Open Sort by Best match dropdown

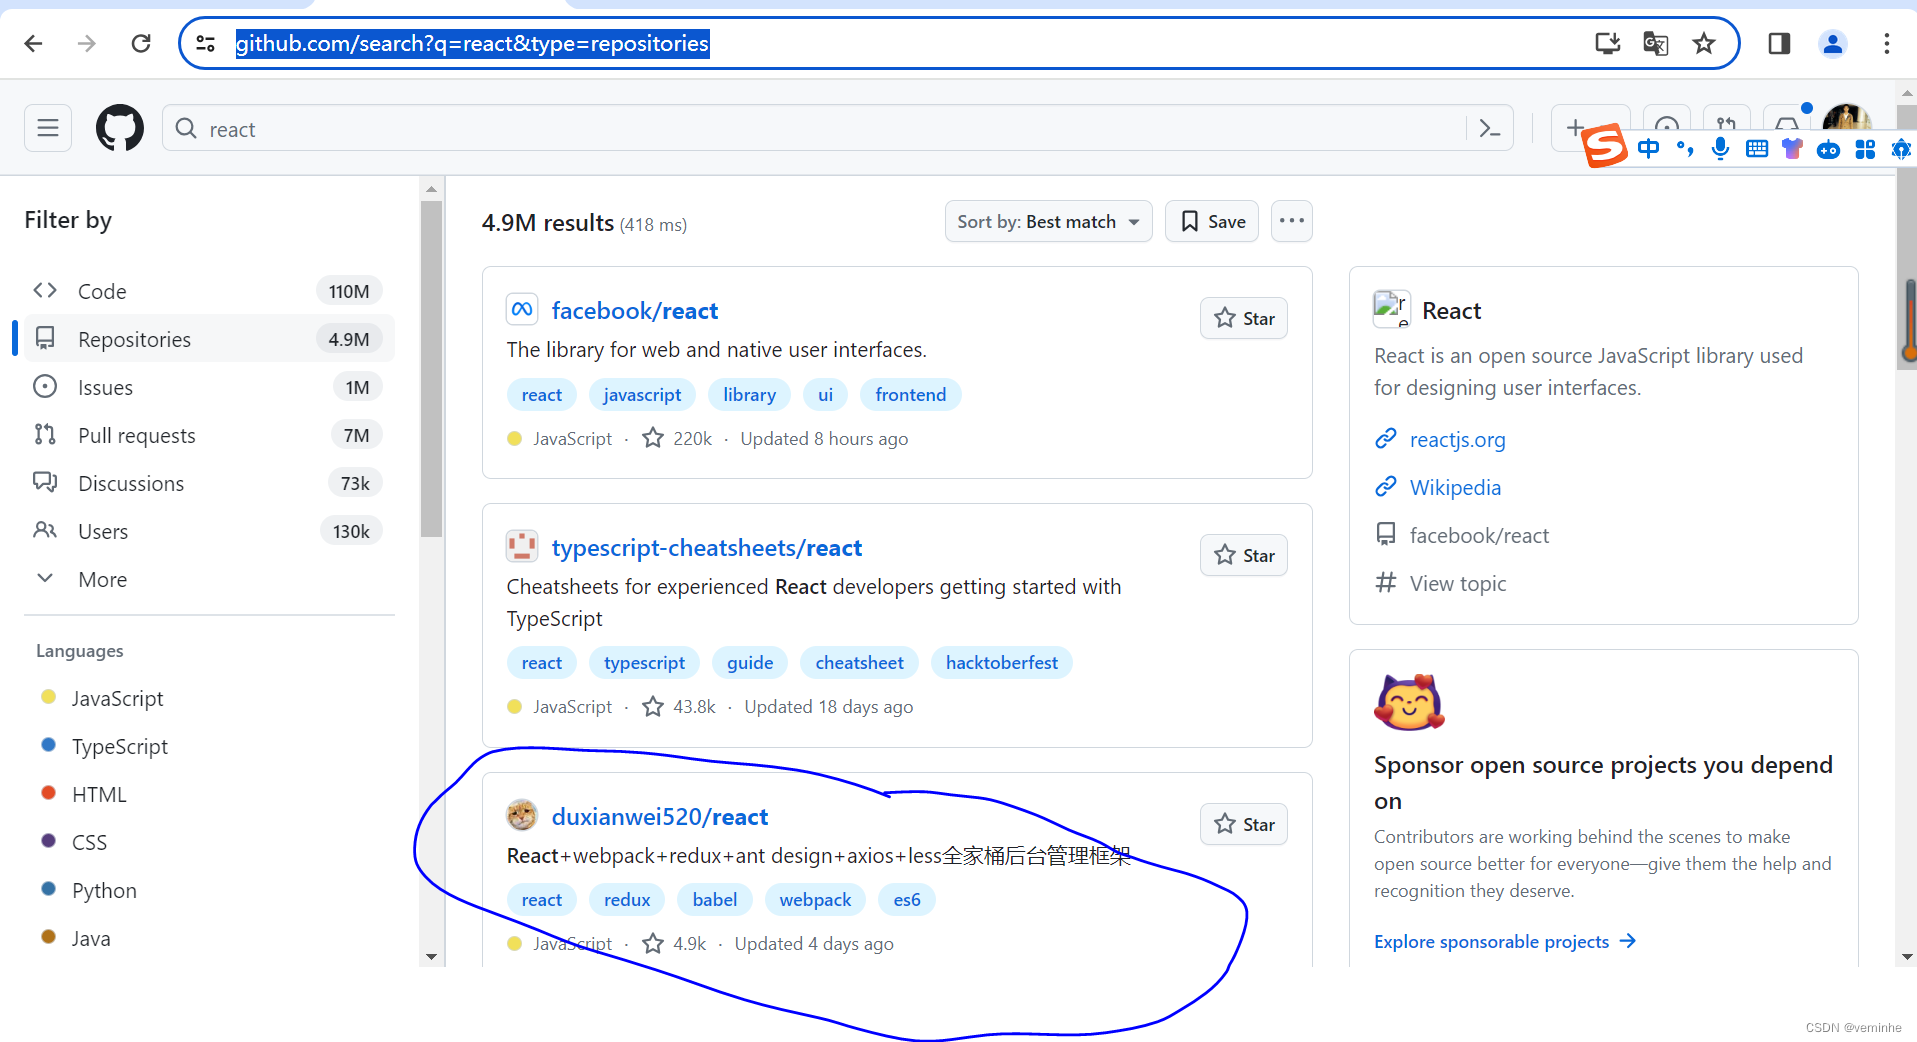(1048, 221)
